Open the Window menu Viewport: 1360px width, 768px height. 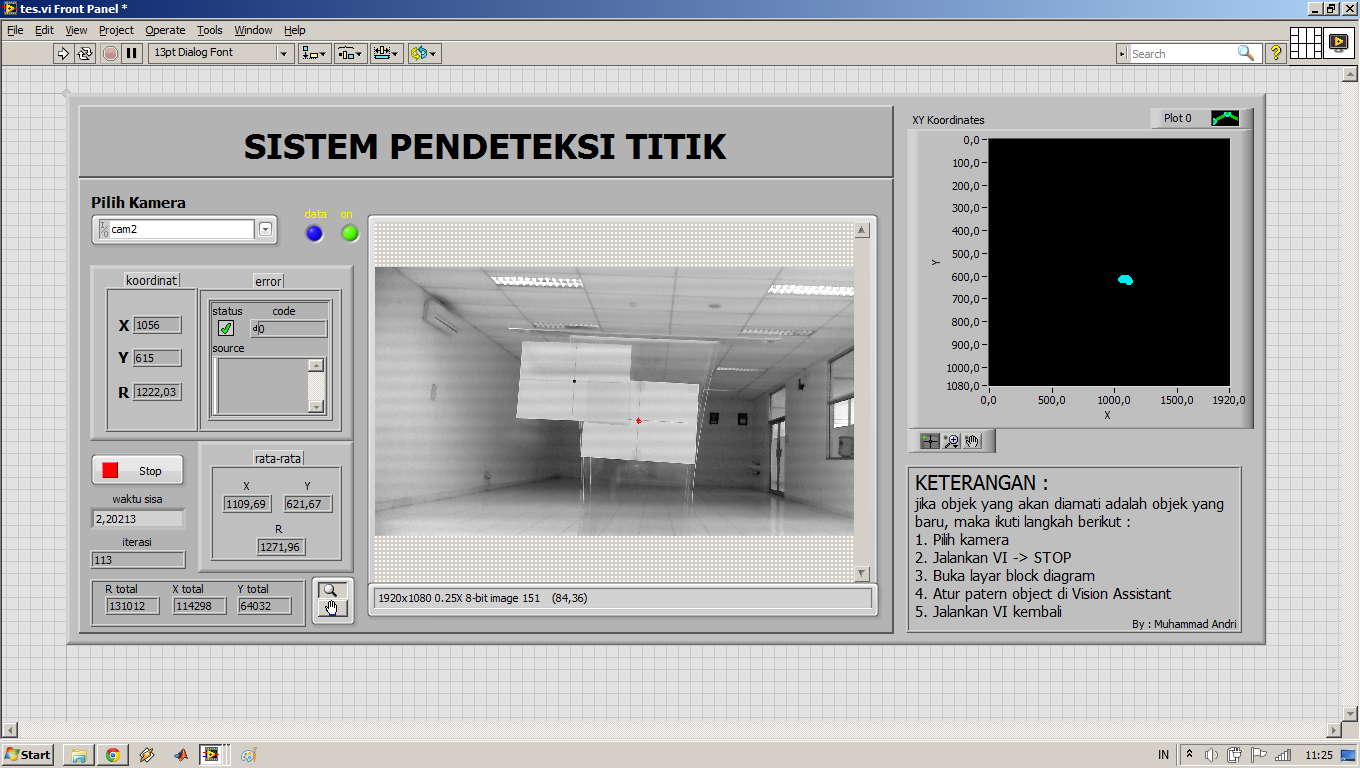coord(254,30)
